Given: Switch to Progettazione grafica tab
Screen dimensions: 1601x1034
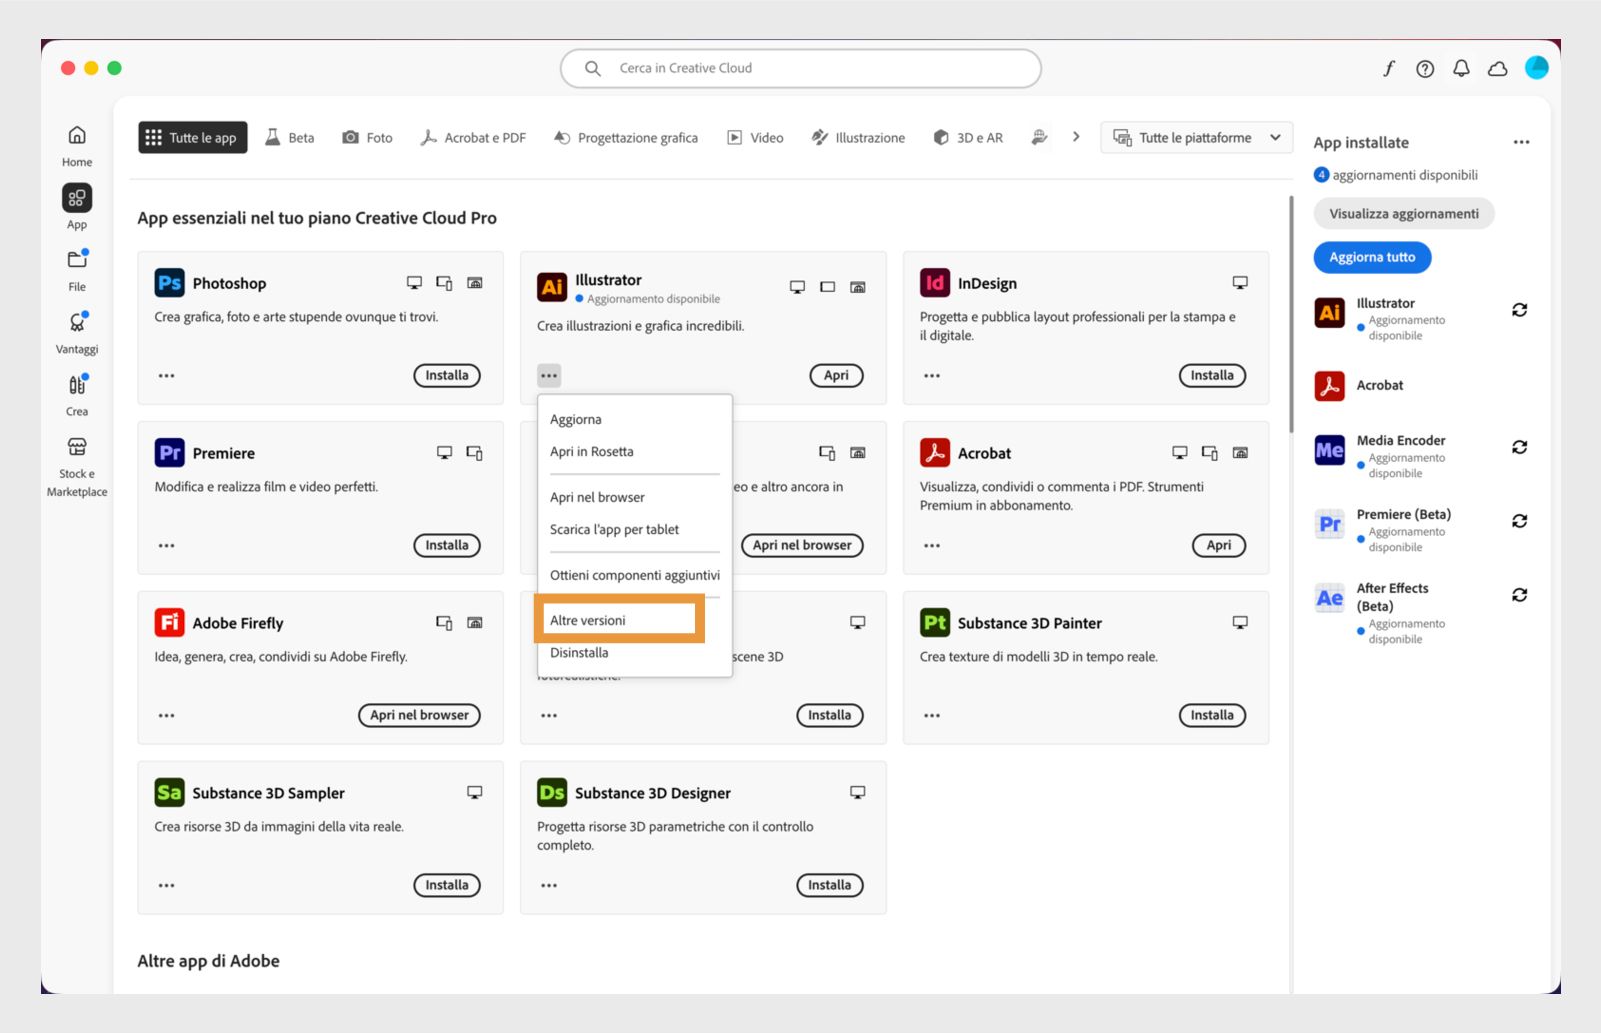Looking at the screenshot, I should pos(626,138).
